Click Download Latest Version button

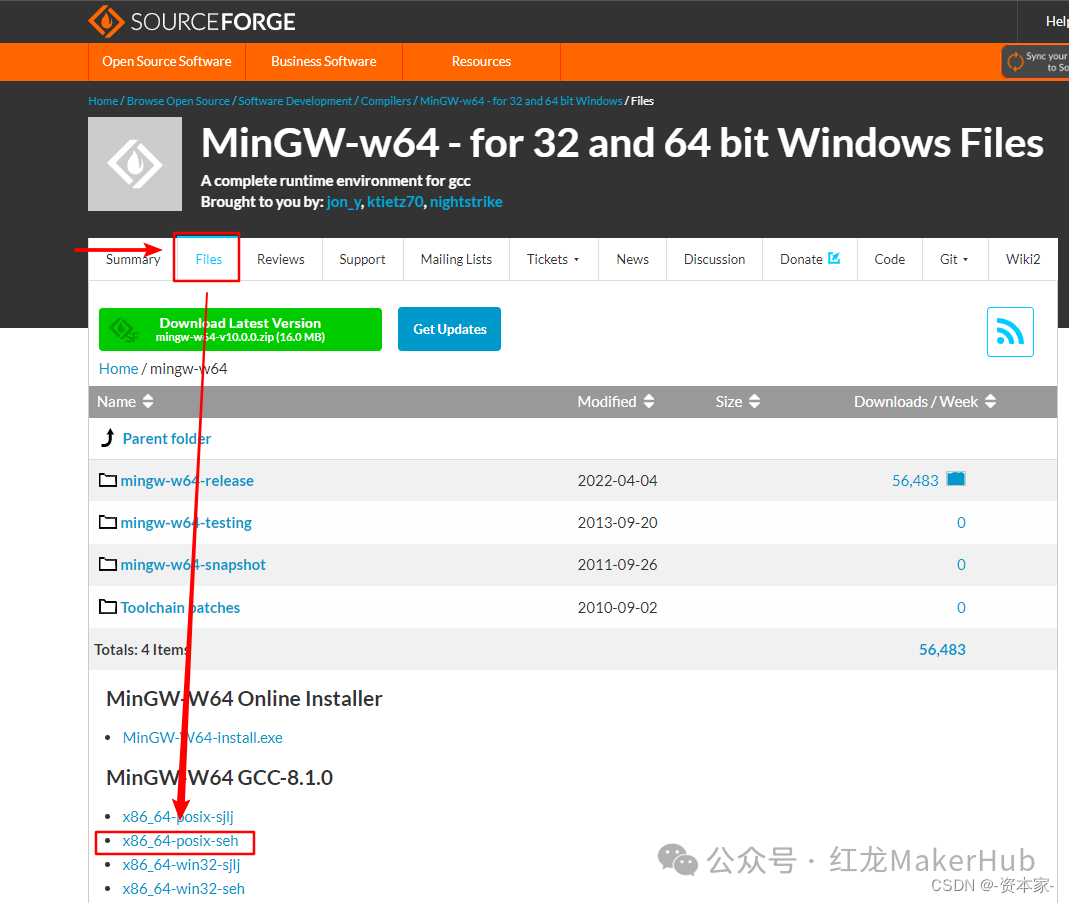240,329
